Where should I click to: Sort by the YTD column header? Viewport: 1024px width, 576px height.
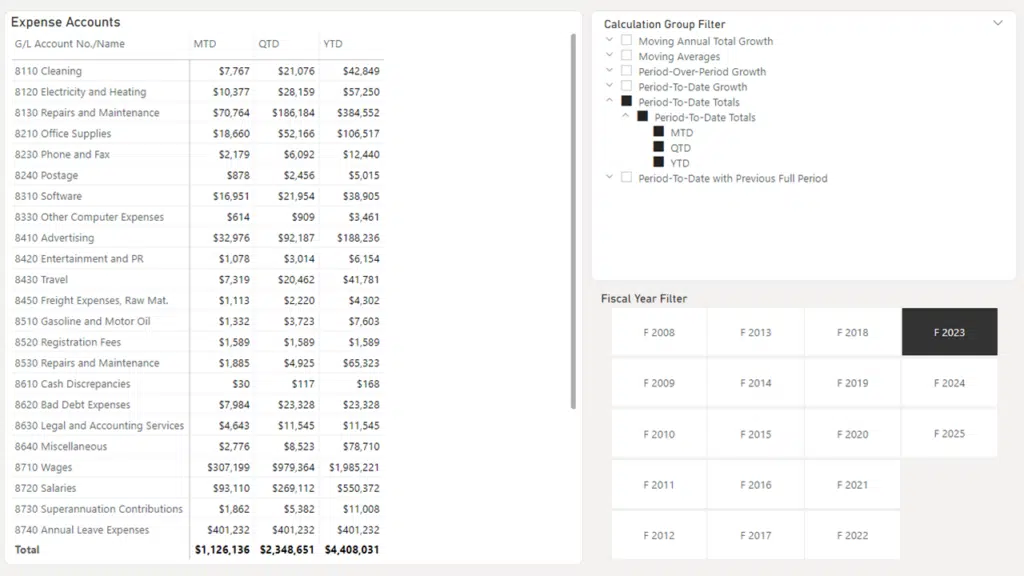(x=335, y=44)
